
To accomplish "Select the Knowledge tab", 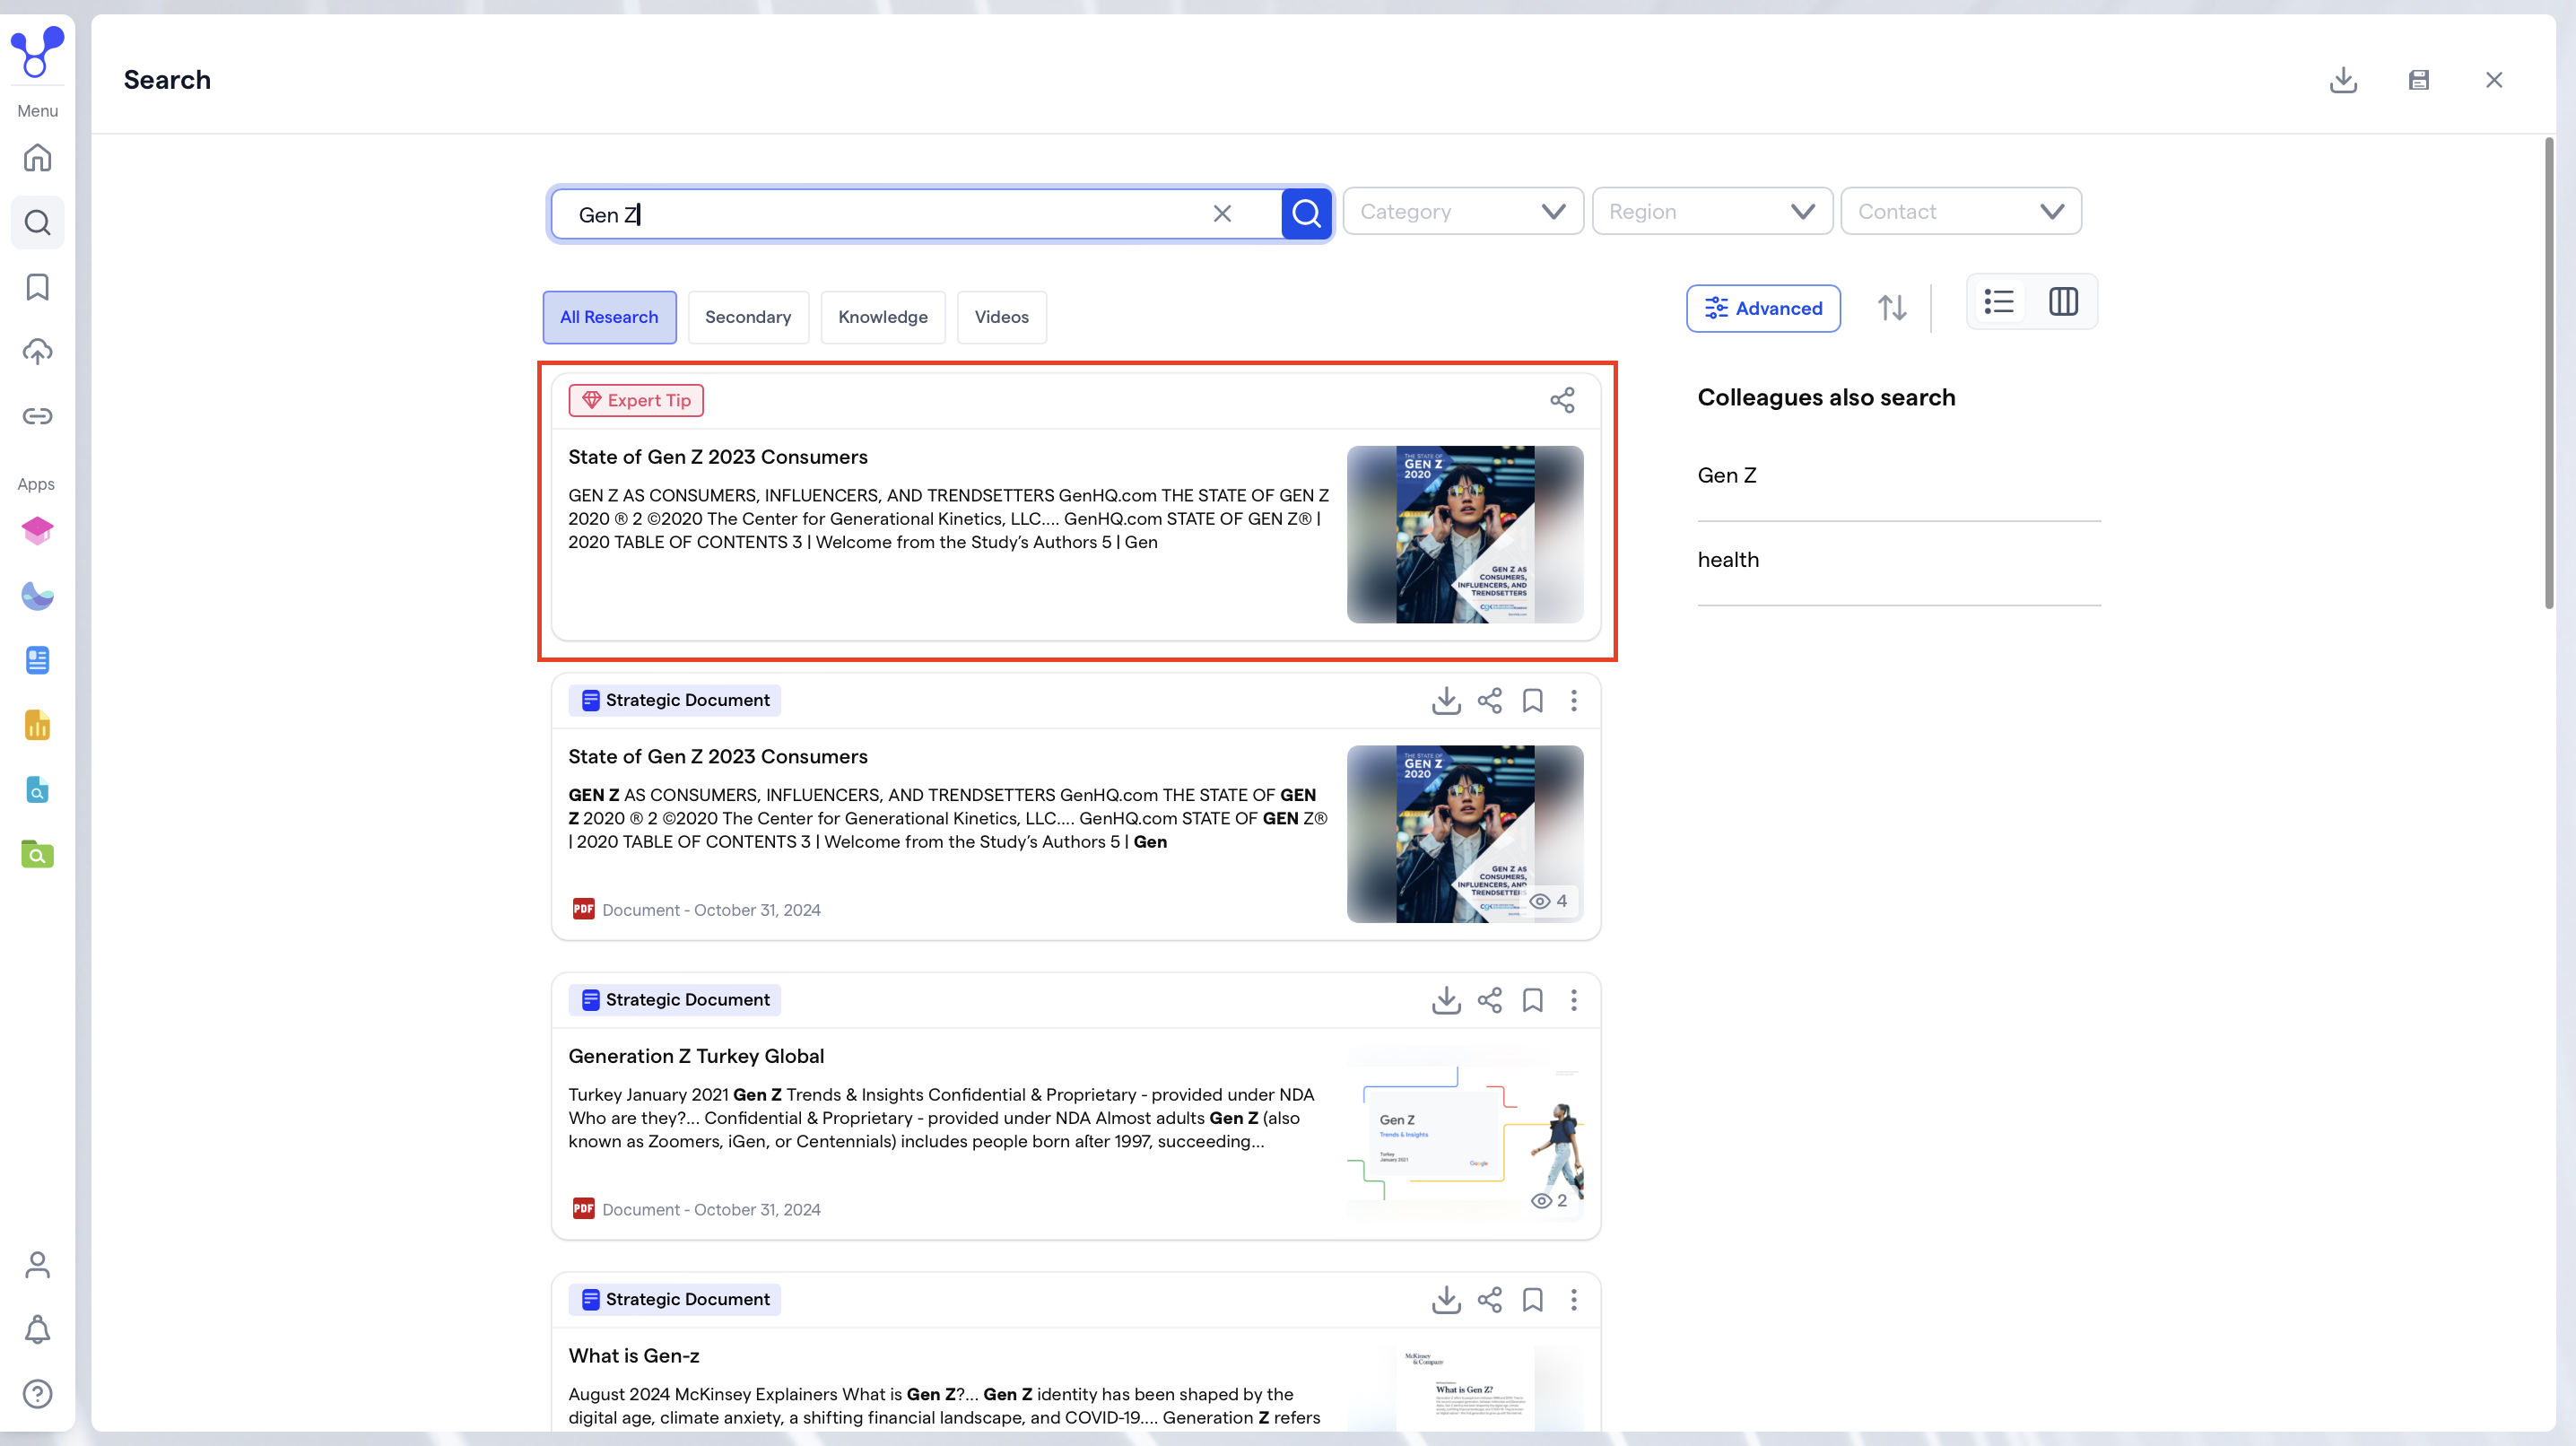I will [x=883, y=317].
